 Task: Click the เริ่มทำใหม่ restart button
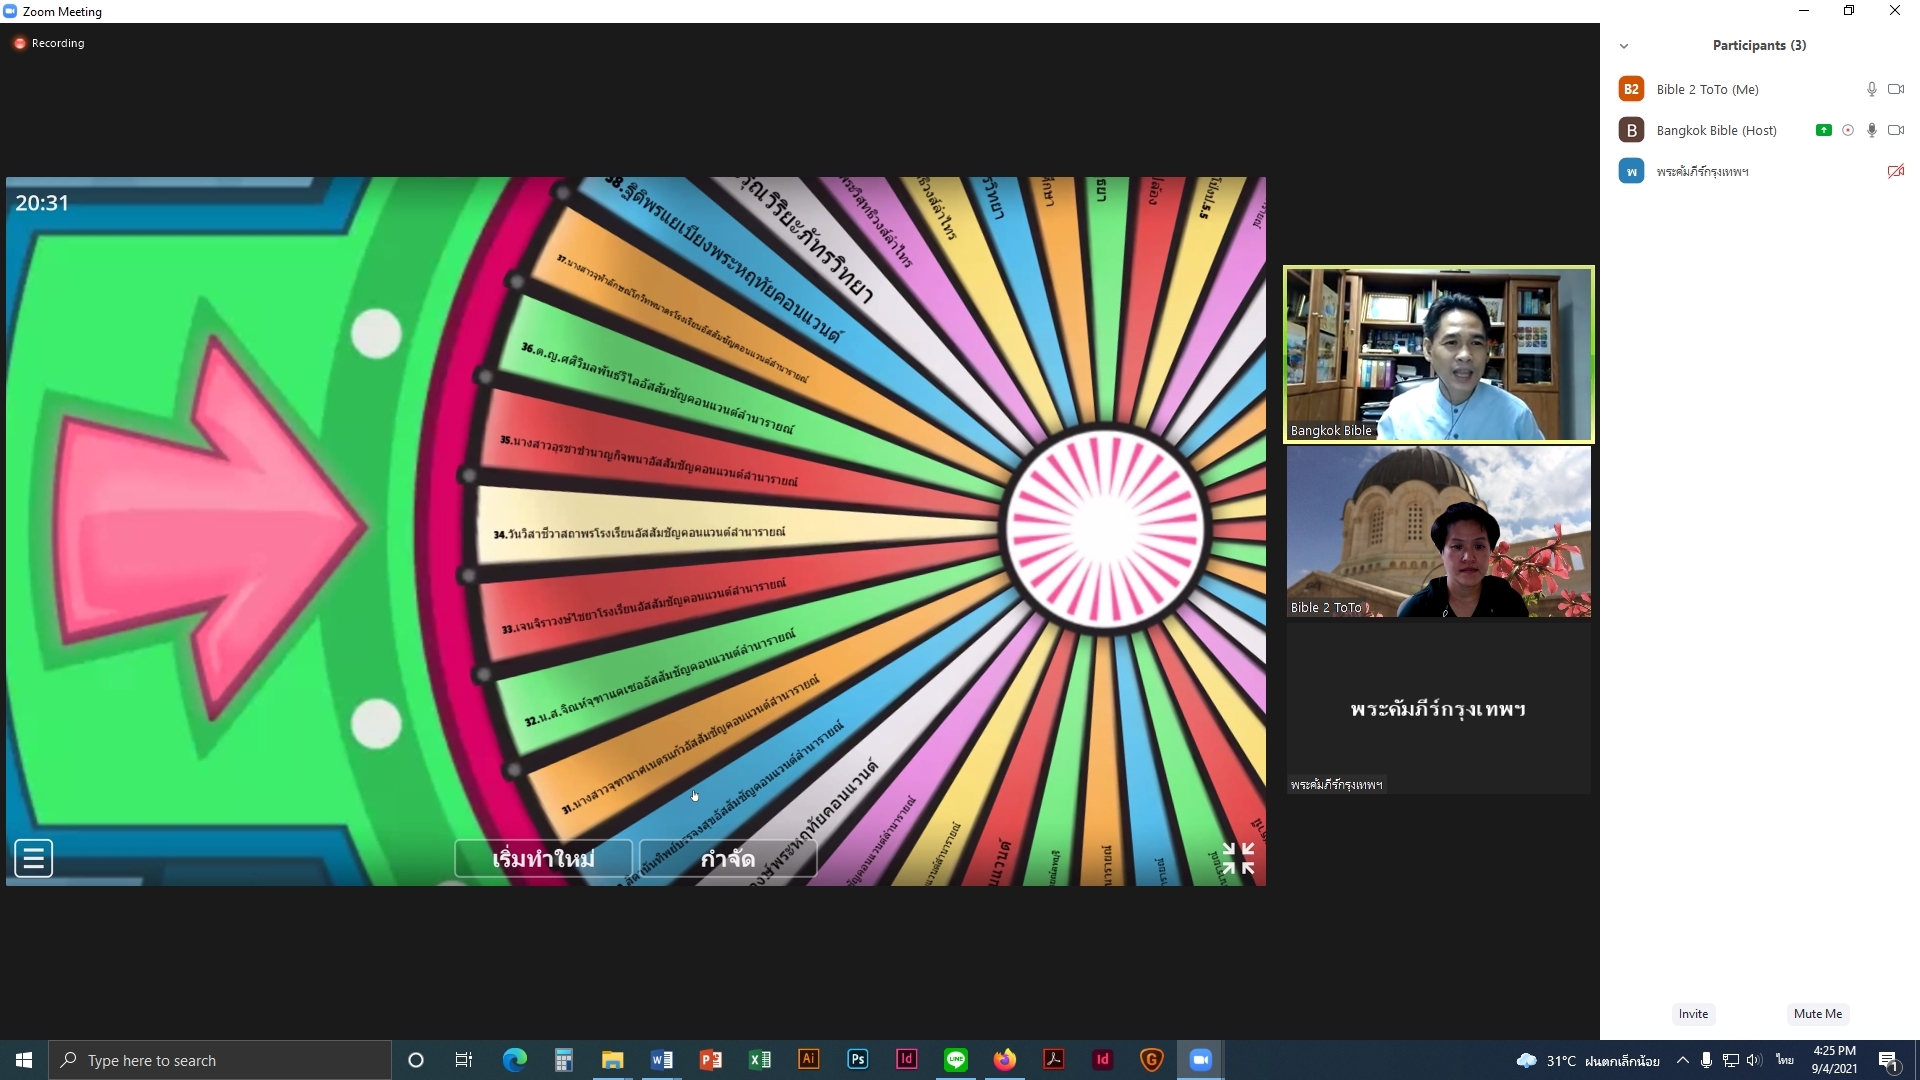click(x=543, y=859)
